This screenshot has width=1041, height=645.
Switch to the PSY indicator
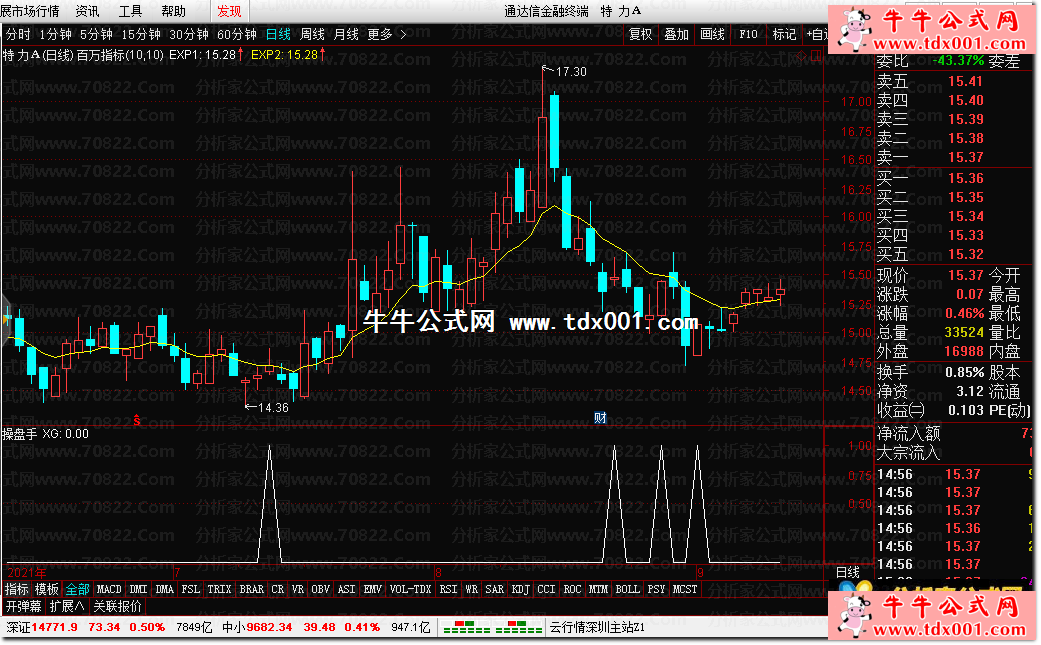pos(656,589)
